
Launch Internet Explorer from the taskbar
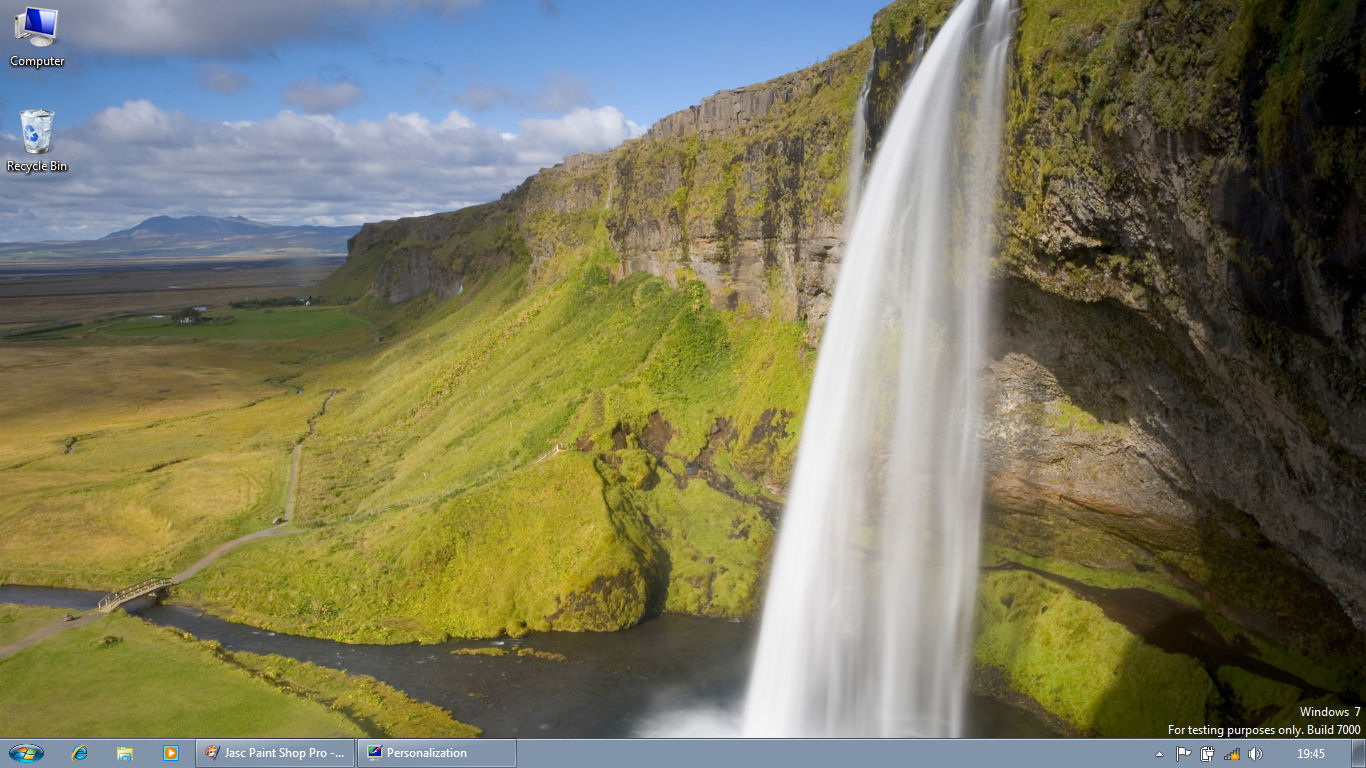[x=80, y=753]
